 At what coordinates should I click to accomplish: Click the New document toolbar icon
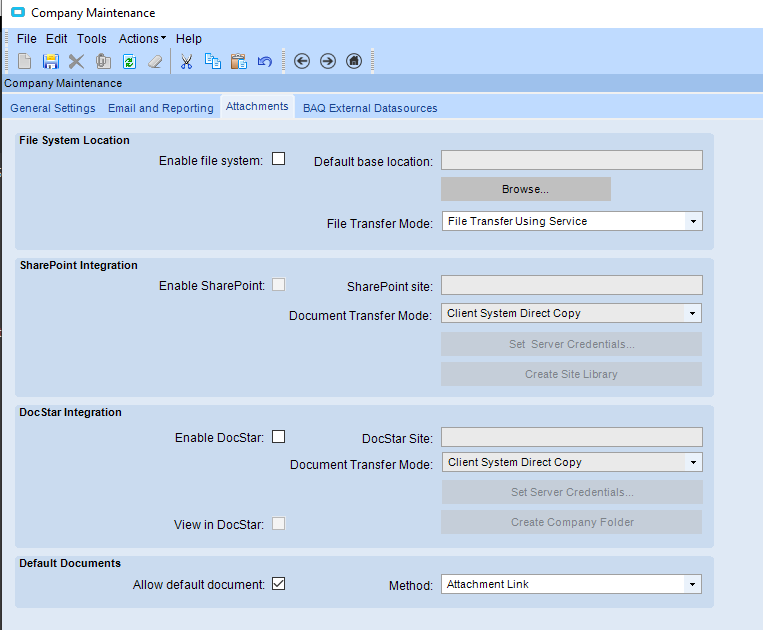click(24, 61)
